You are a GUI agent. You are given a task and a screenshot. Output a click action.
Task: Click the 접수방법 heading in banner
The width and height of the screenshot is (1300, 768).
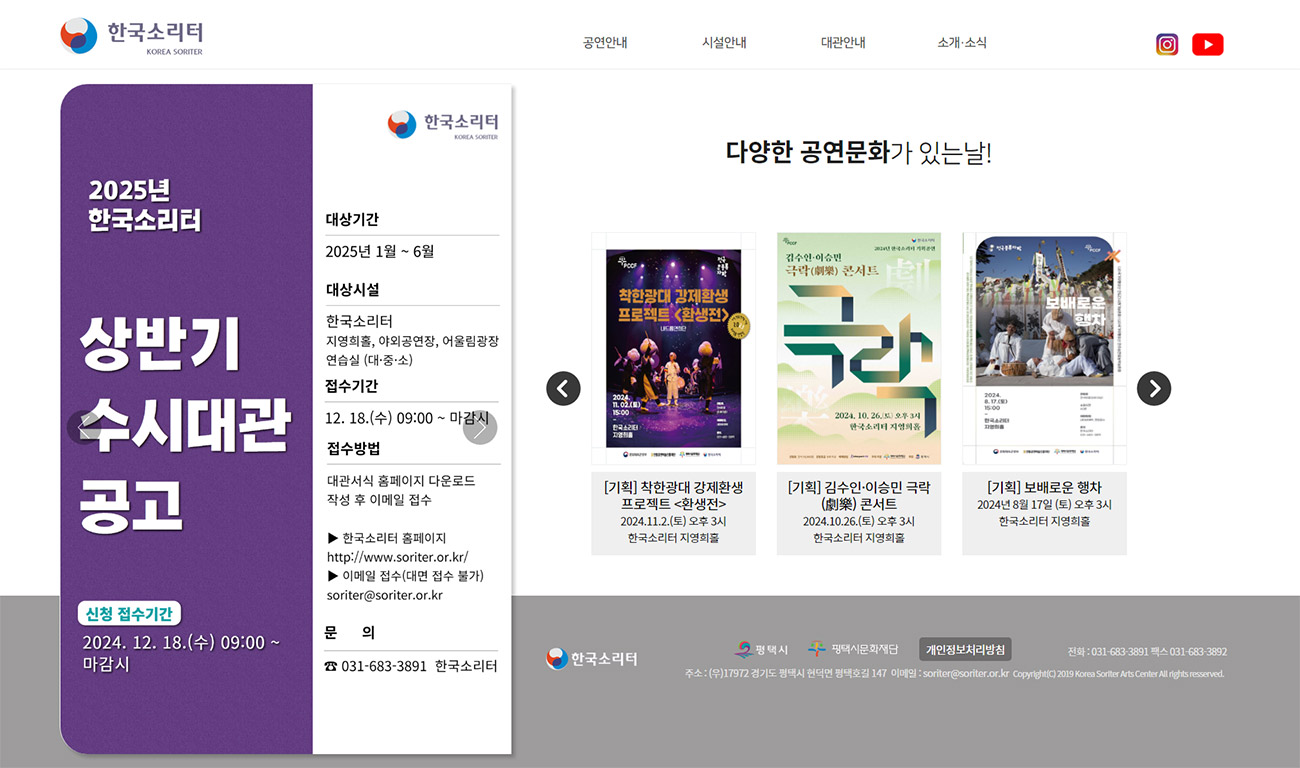tap(353, 448)
